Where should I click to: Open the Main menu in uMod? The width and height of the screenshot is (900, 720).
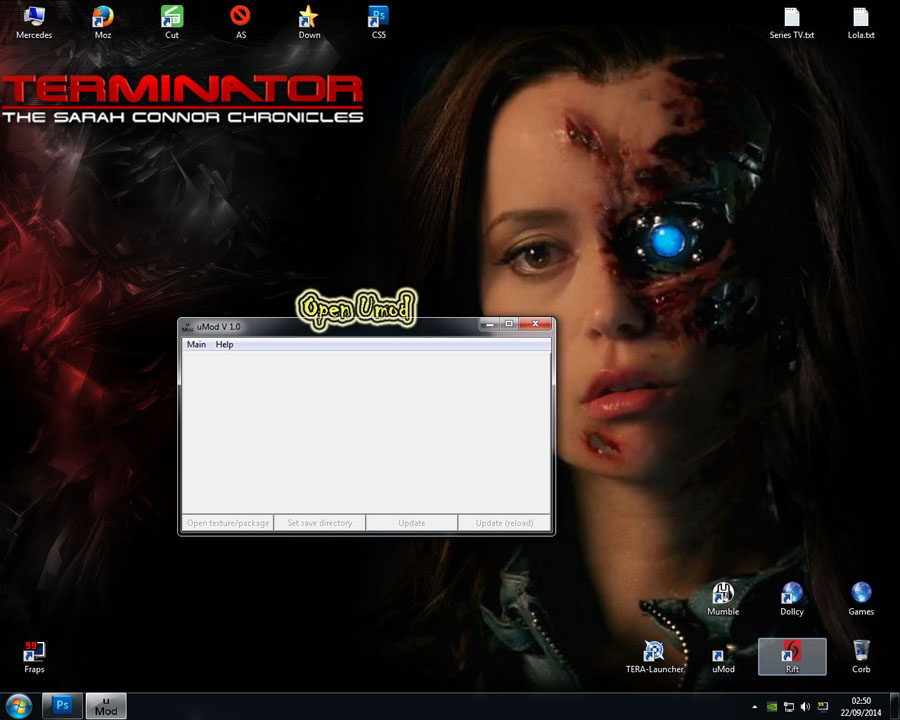click(x=196, y=345)
